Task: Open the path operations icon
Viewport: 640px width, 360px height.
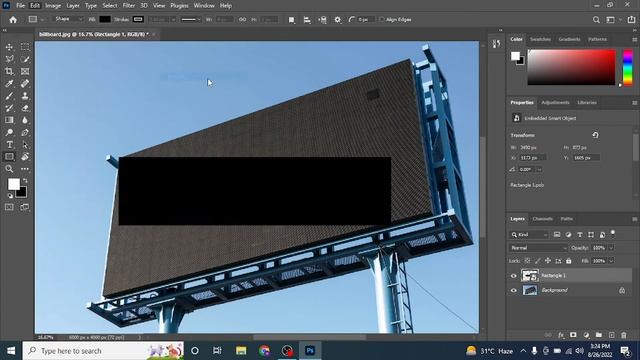Action: click(291, 20)
